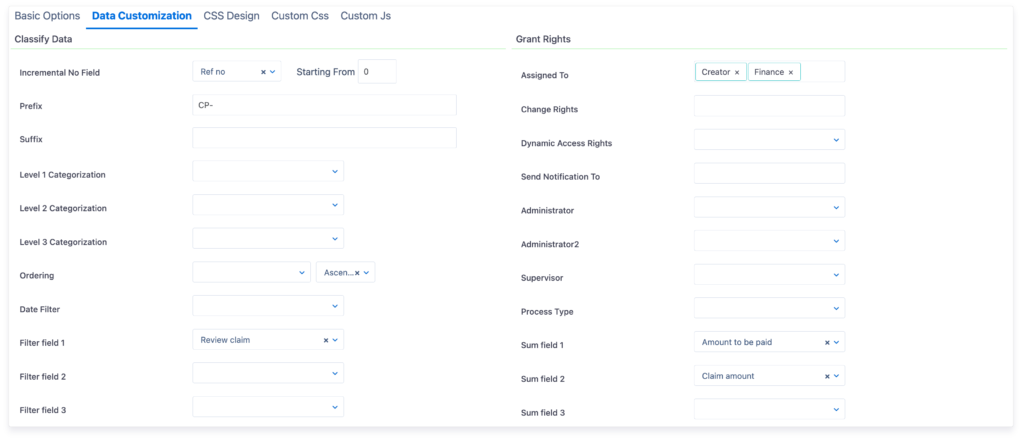Click the Change Rights input field

[769, 106]
